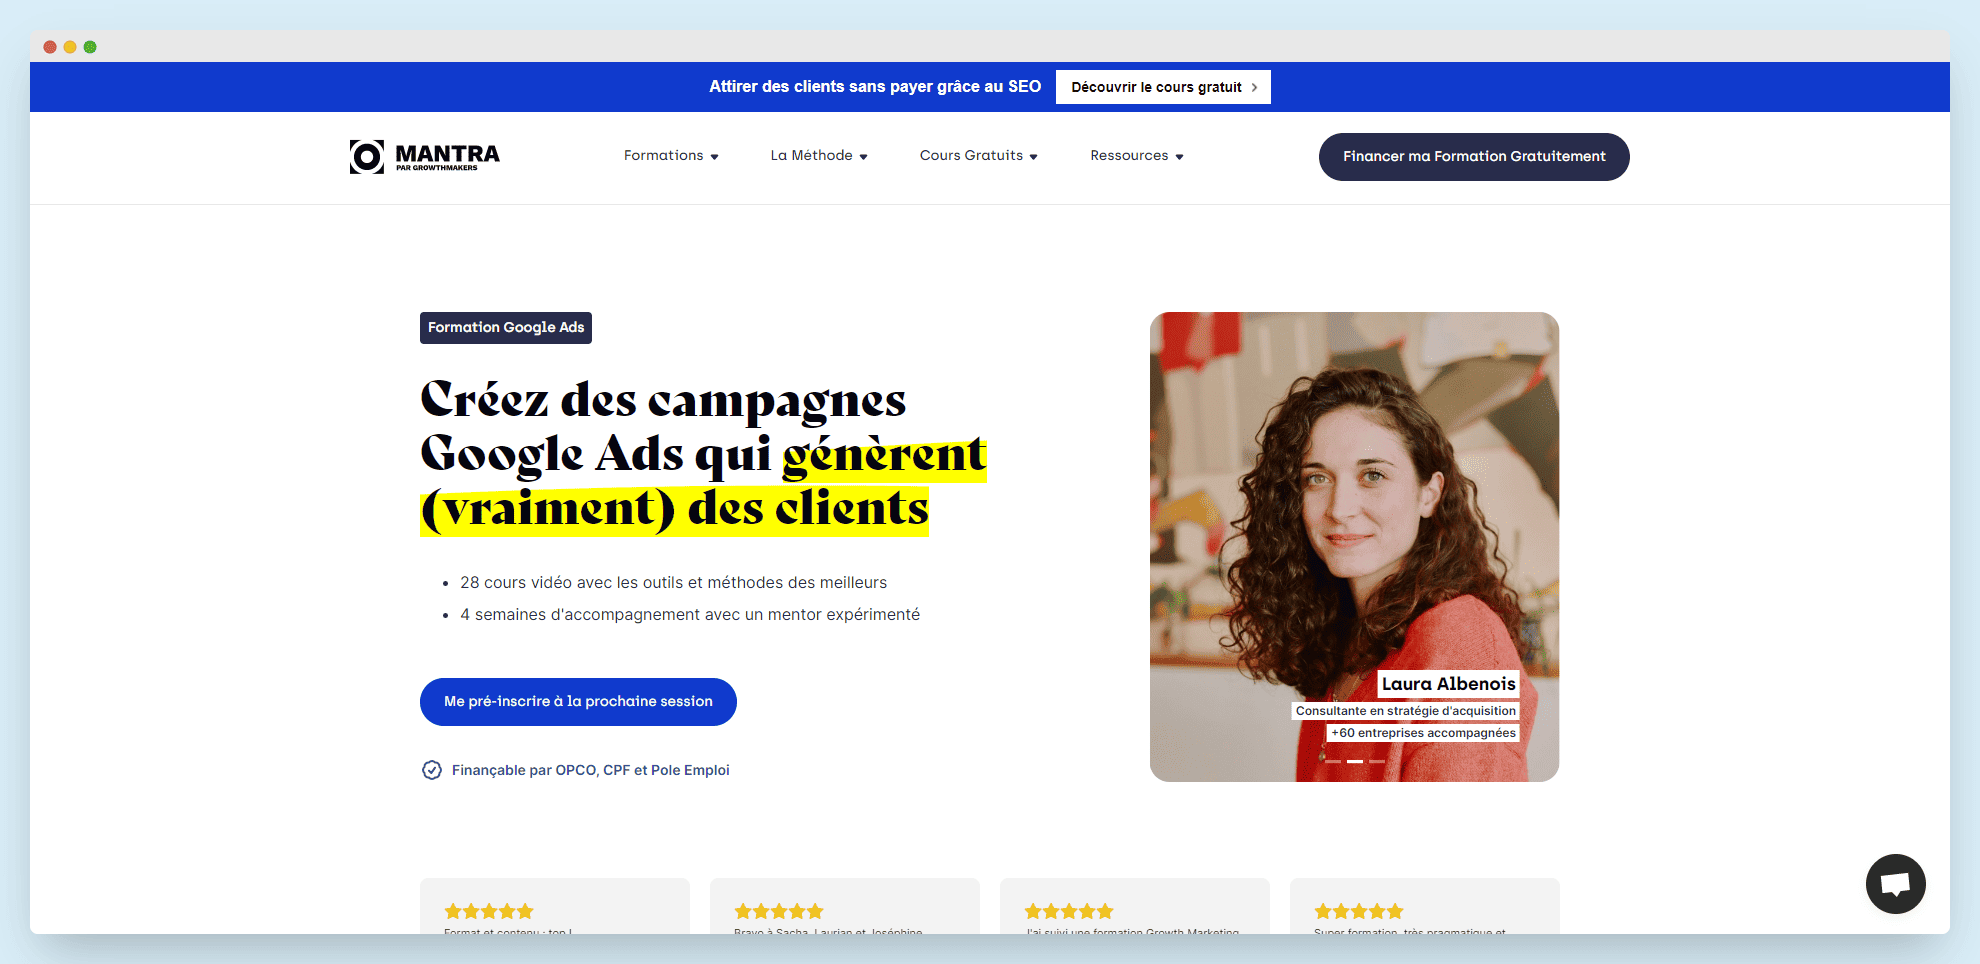Image resolution: width=1980 pixels, height=964 pixels.
Task: Select the third carousel slide indicator
Action: tap(1377, 761)
